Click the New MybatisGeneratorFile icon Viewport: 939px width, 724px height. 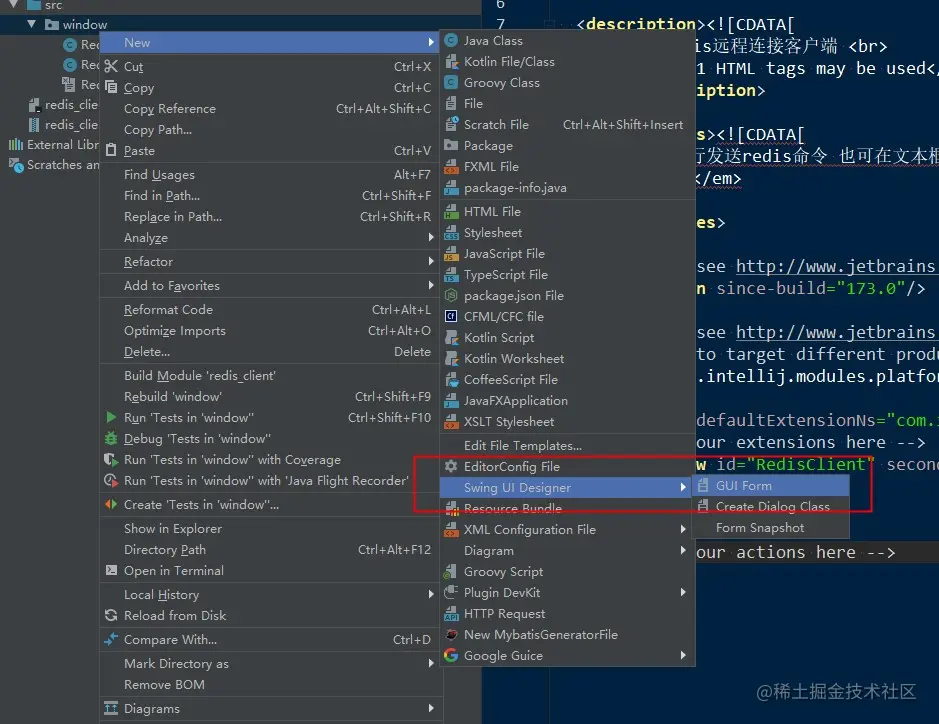pyautogui.click(x=451, y=635)
